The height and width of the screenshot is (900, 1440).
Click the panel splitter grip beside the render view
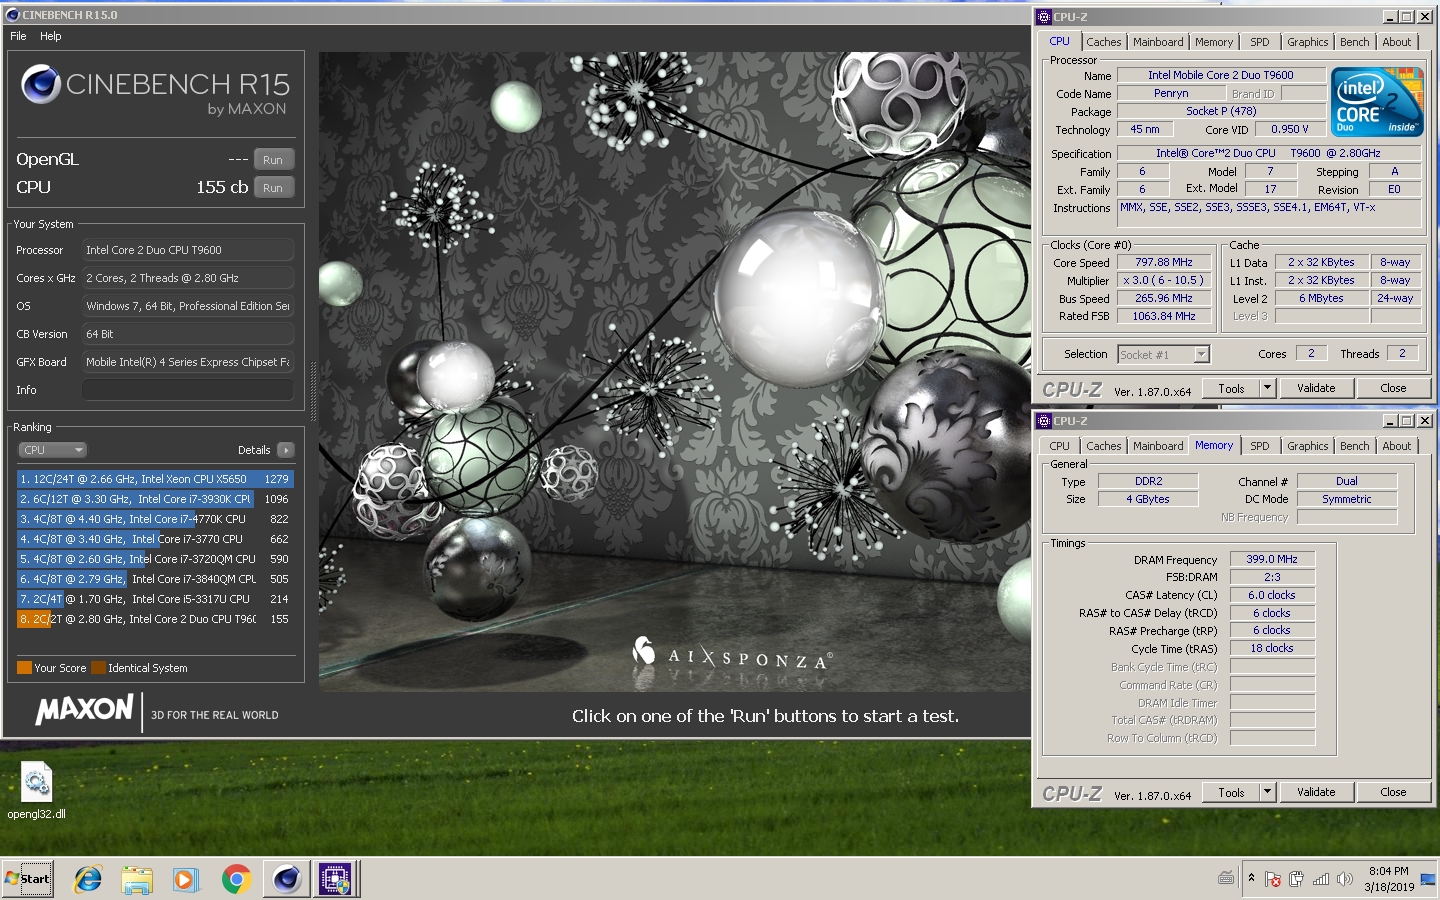[x=313, y=390]
